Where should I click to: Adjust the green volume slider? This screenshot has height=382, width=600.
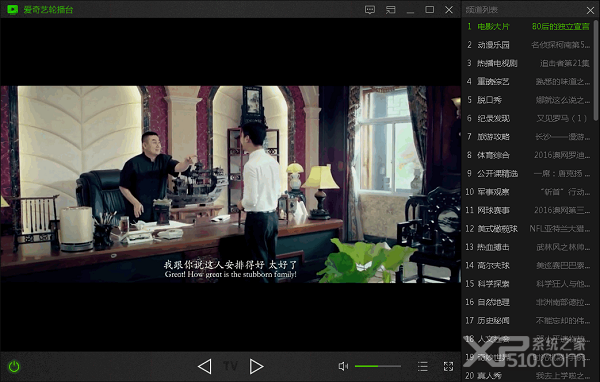point(378,366)
